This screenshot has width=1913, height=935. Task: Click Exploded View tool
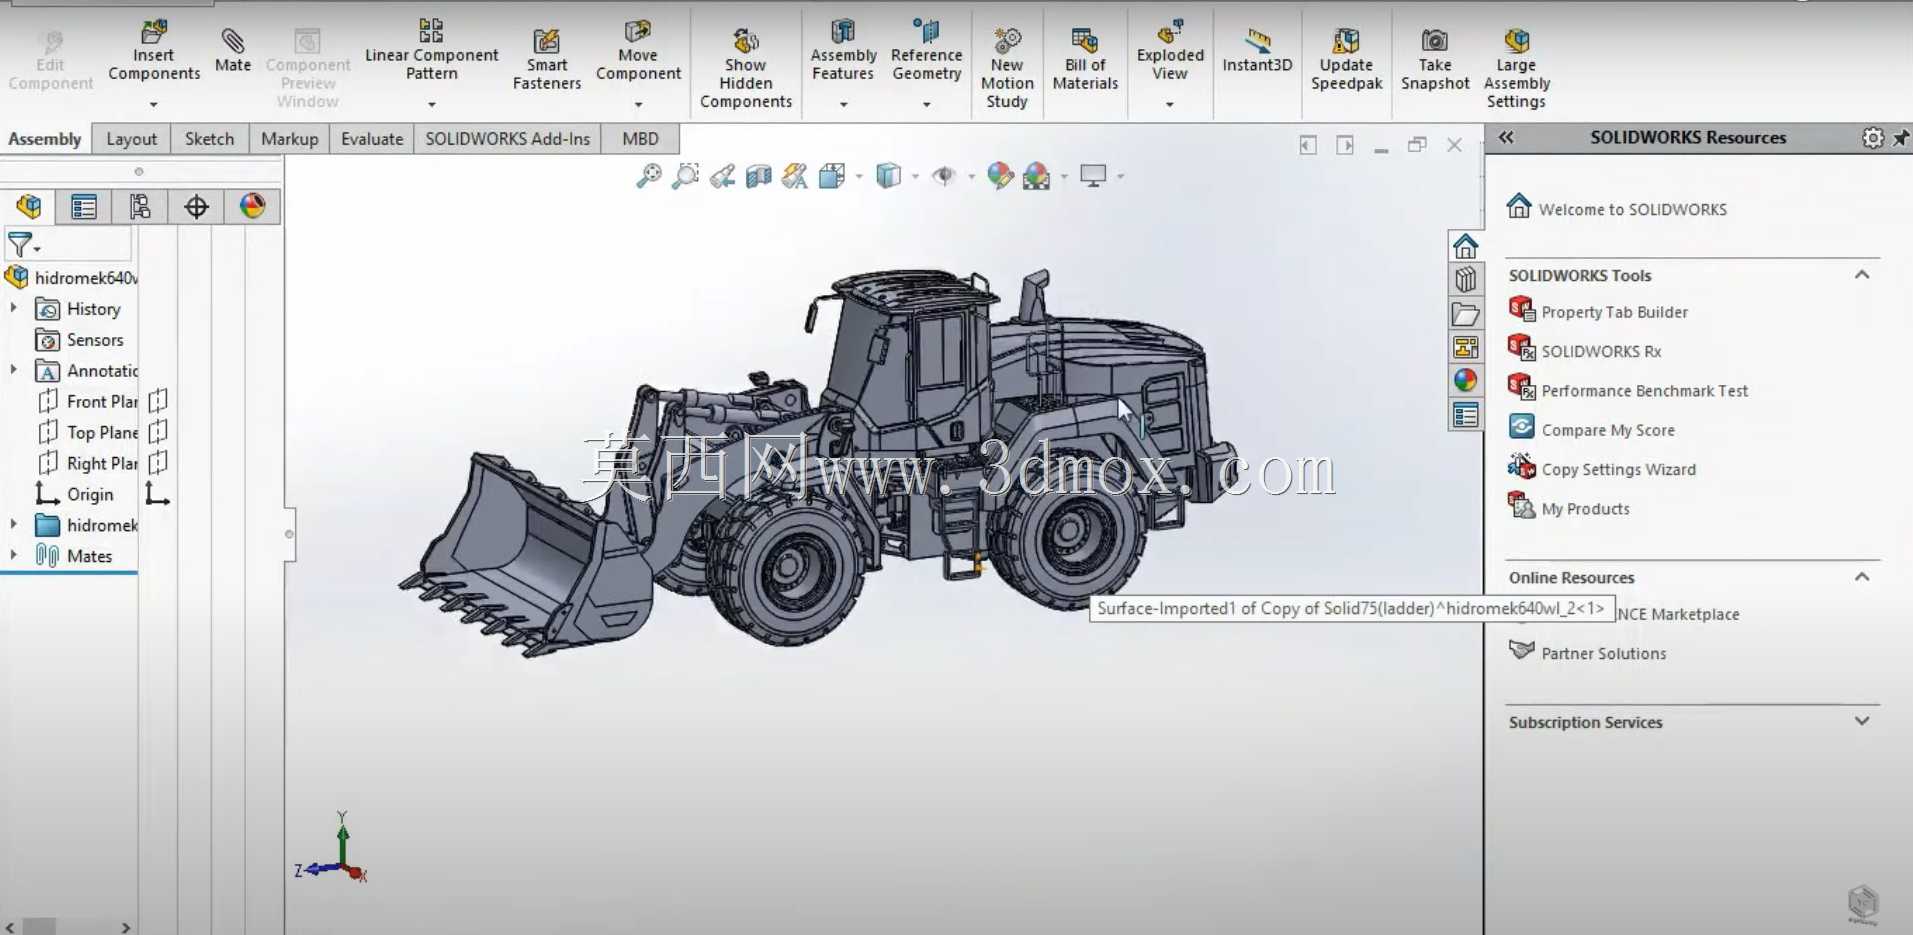(1170, 51)
